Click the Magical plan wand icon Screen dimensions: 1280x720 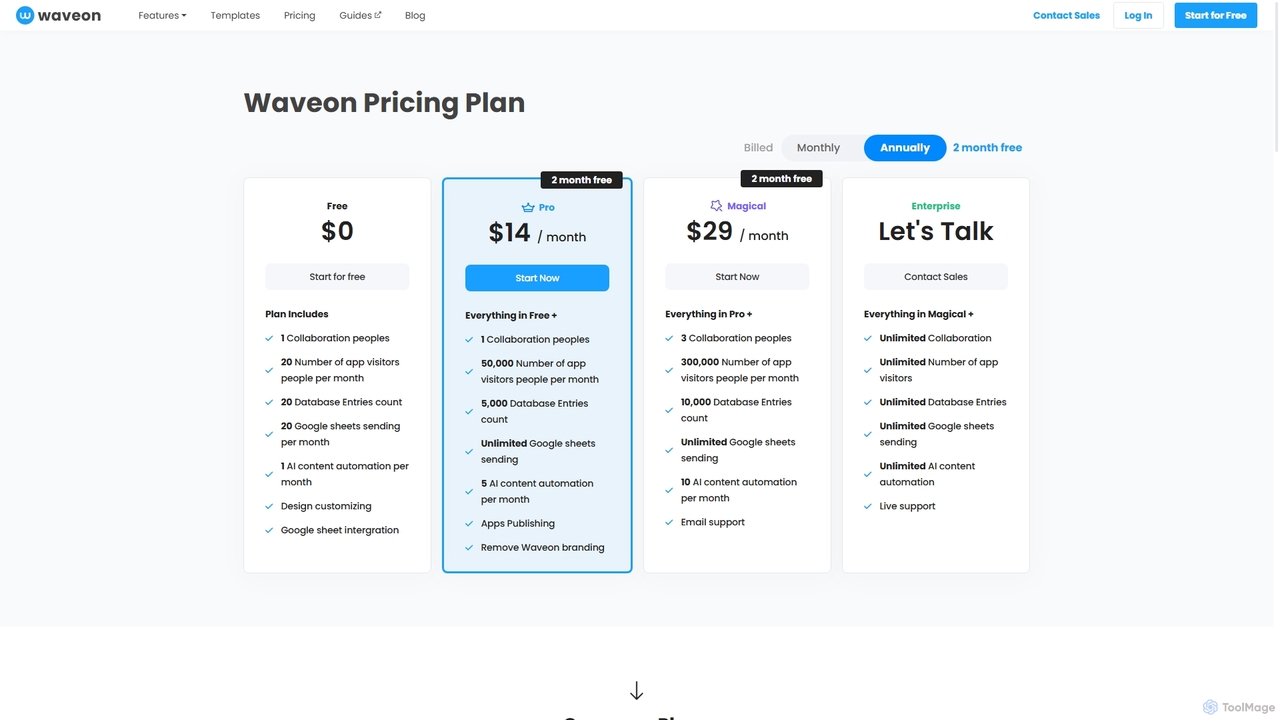pyautogui.click(x=716, y=206)
